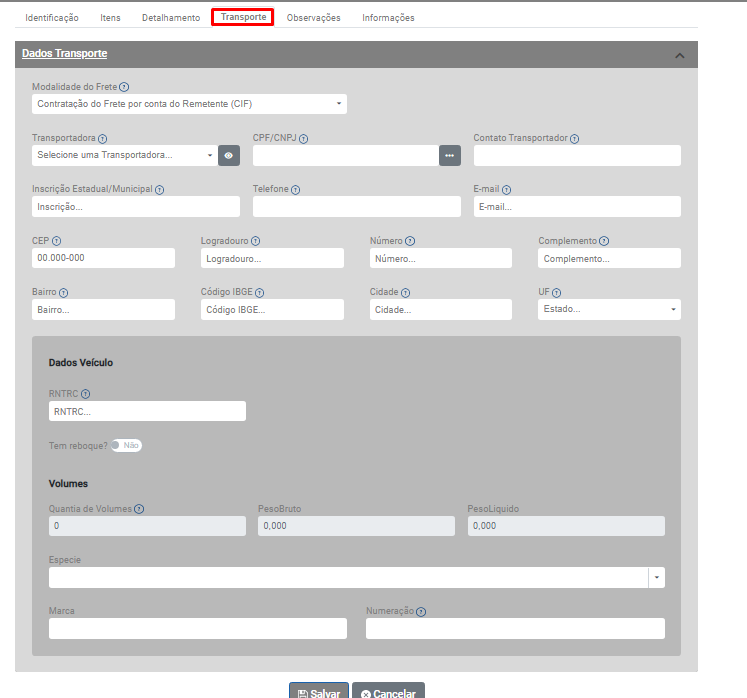Image resolution: width=747 pixels, height=698 pixels.
Task: Open the Modalidade do Frete dropdown
Action: coord(189,103)
